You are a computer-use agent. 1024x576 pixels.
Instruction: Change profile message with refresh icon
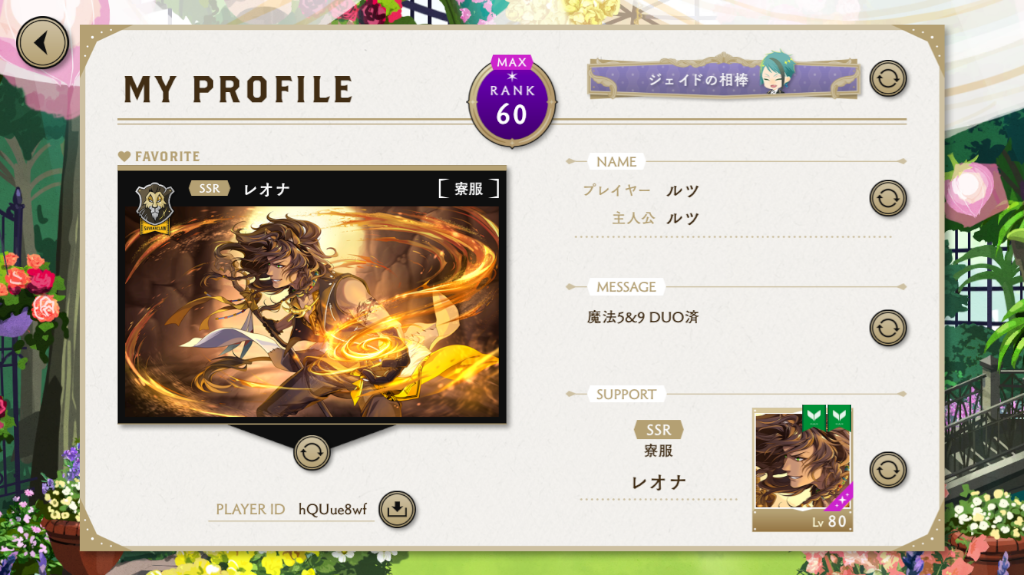click(888, 327)
